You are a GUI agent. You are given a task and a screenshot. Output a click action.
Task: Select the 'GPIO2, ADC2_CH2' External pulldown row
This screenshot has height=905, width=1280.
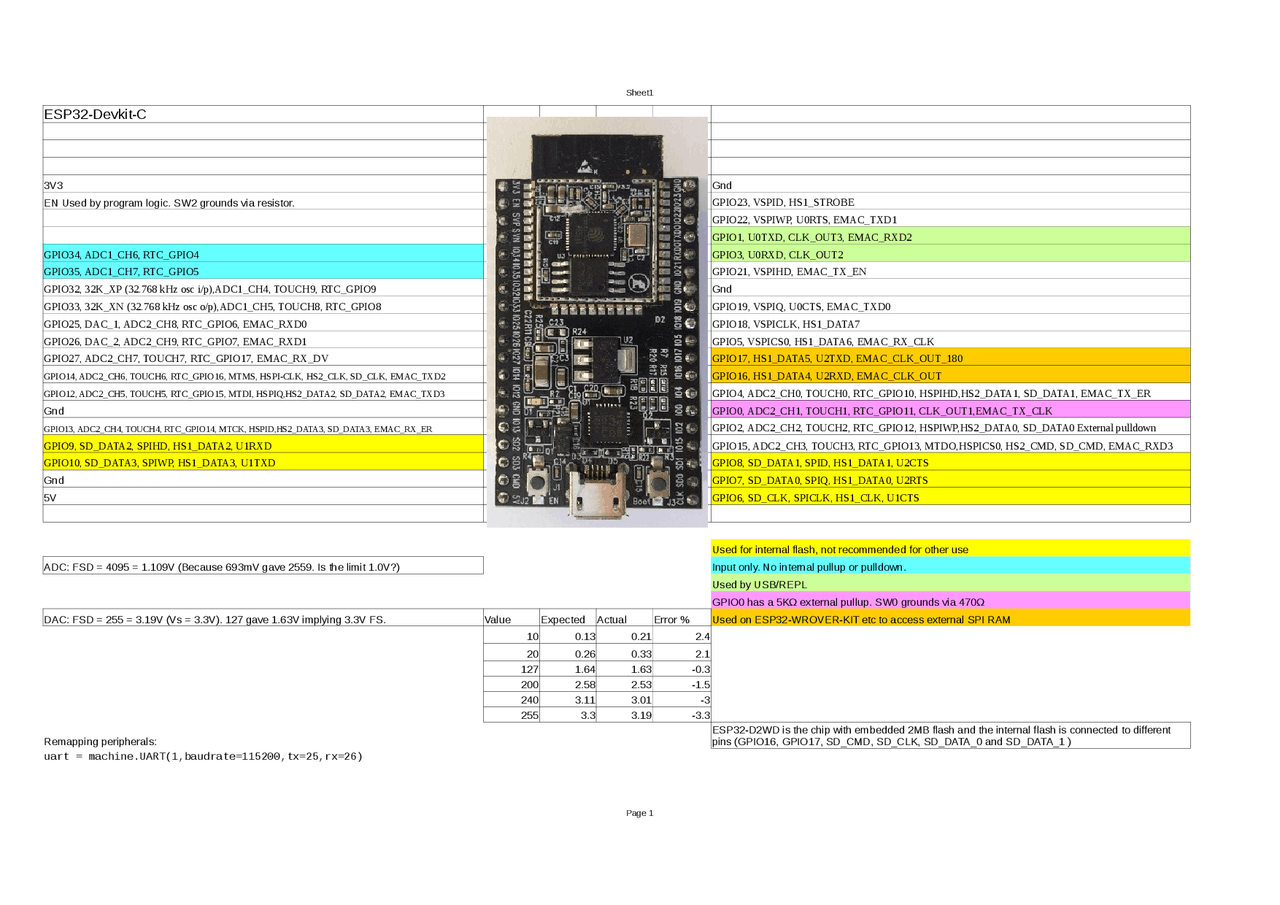pyautogui.click(x=950, y=428)
